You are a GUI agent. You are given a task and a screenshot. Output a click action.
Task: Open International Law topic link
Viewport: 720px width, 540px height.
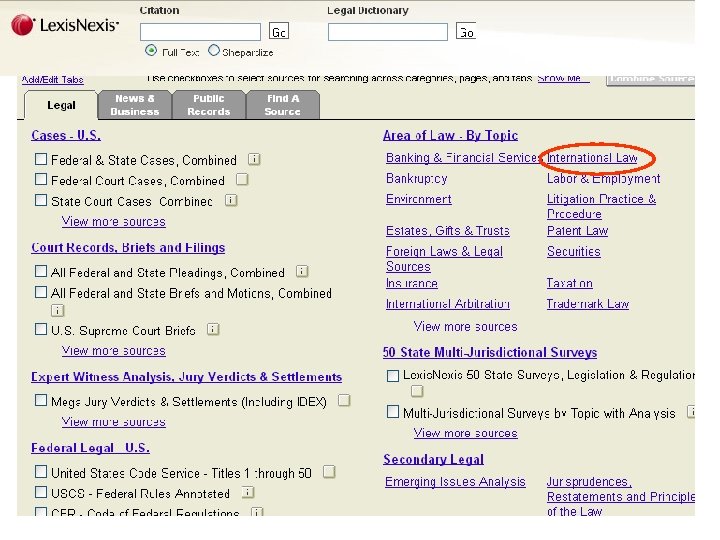tap(592, 158)
